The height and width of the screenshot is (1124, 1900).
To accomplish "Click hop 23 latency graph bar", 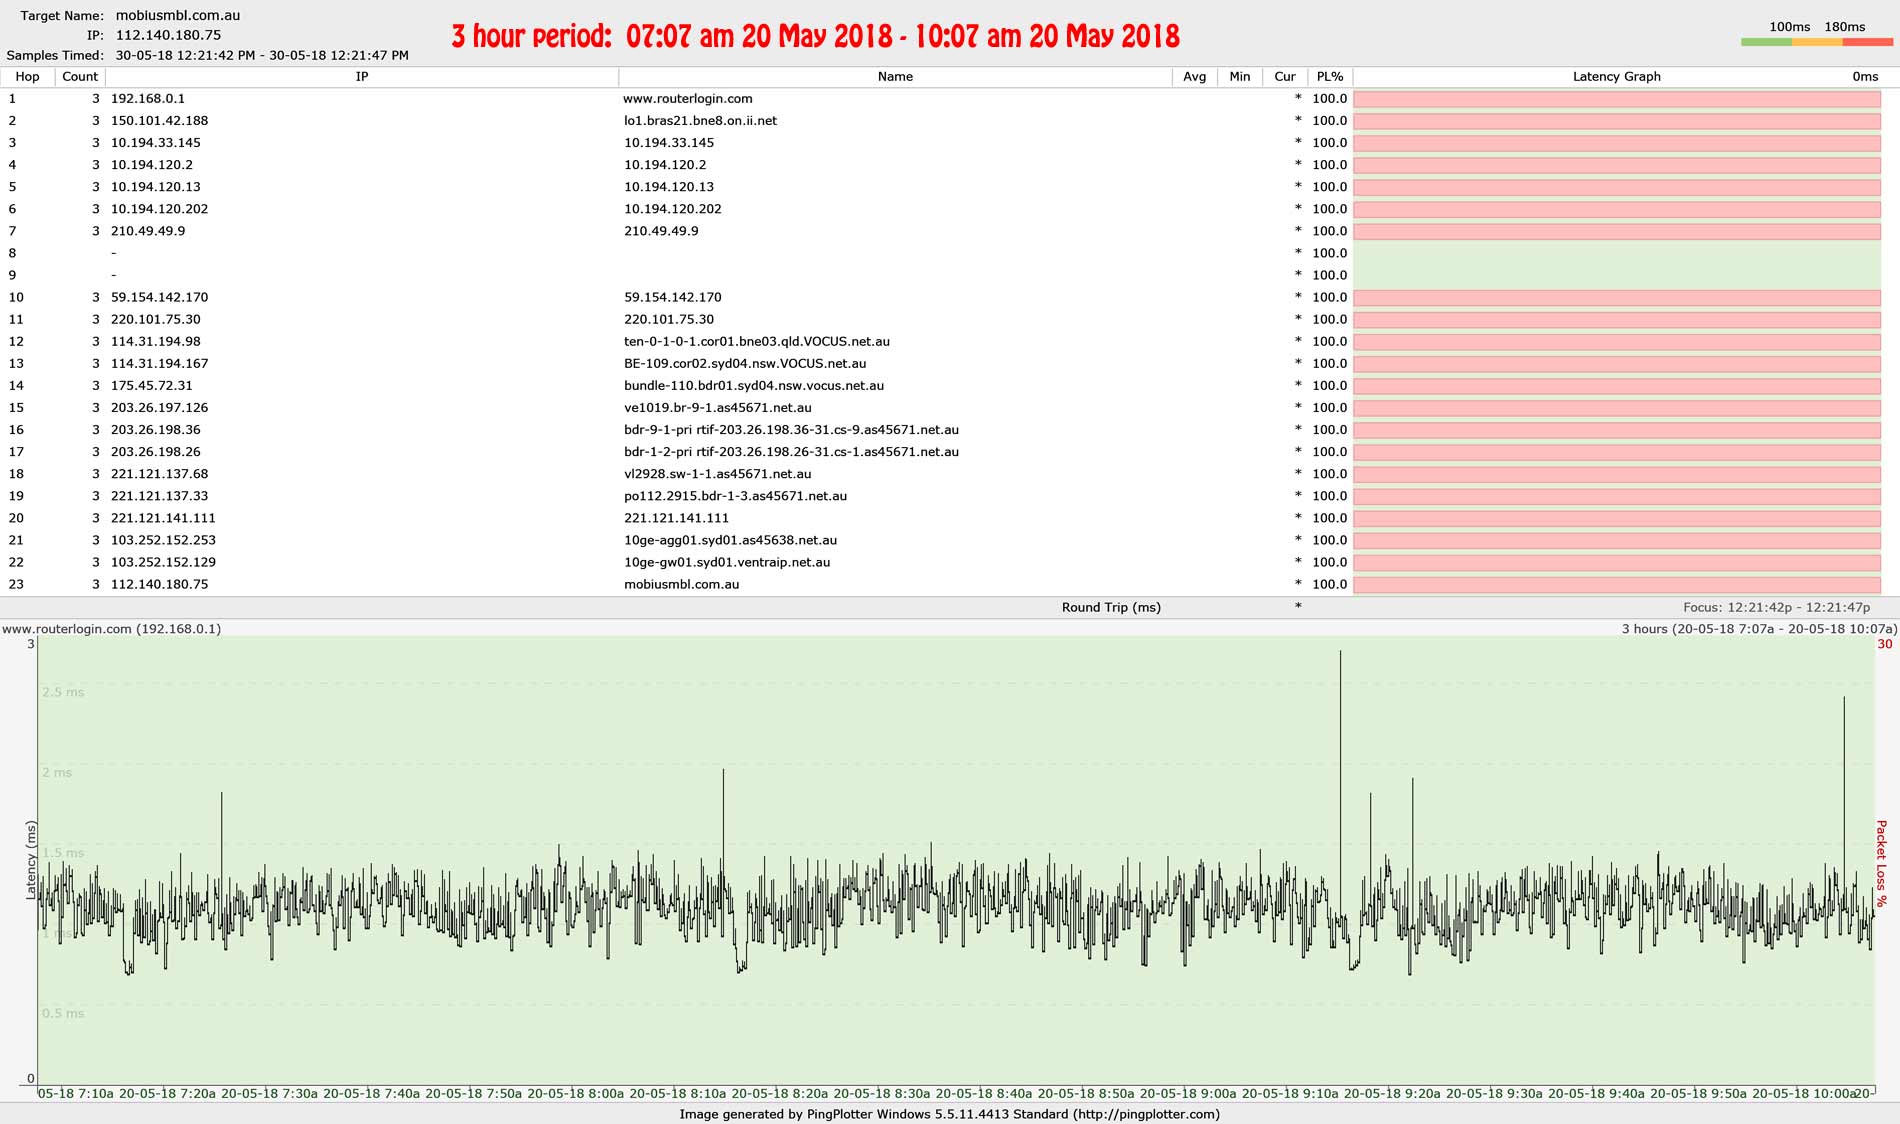I will point(1617,583).
